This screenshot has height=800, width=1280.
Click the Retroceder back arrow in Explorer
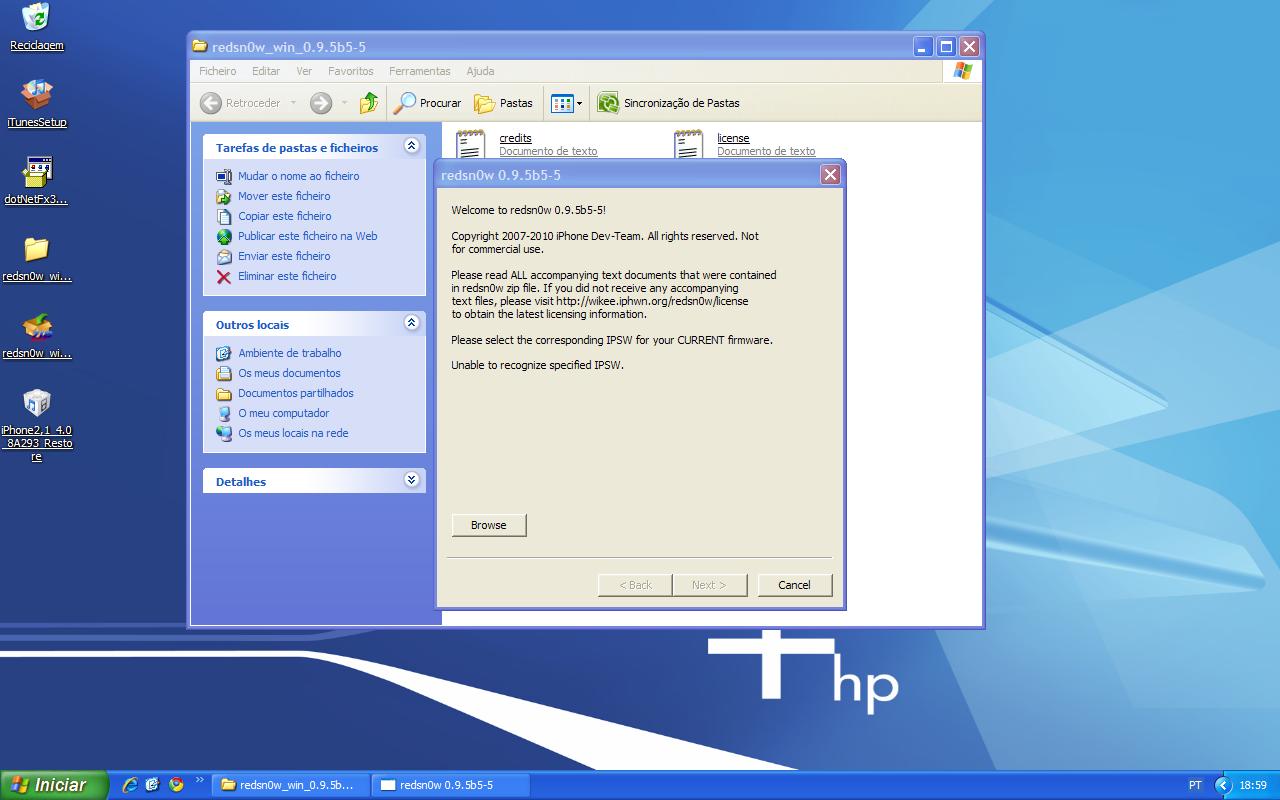pos(240,103)
